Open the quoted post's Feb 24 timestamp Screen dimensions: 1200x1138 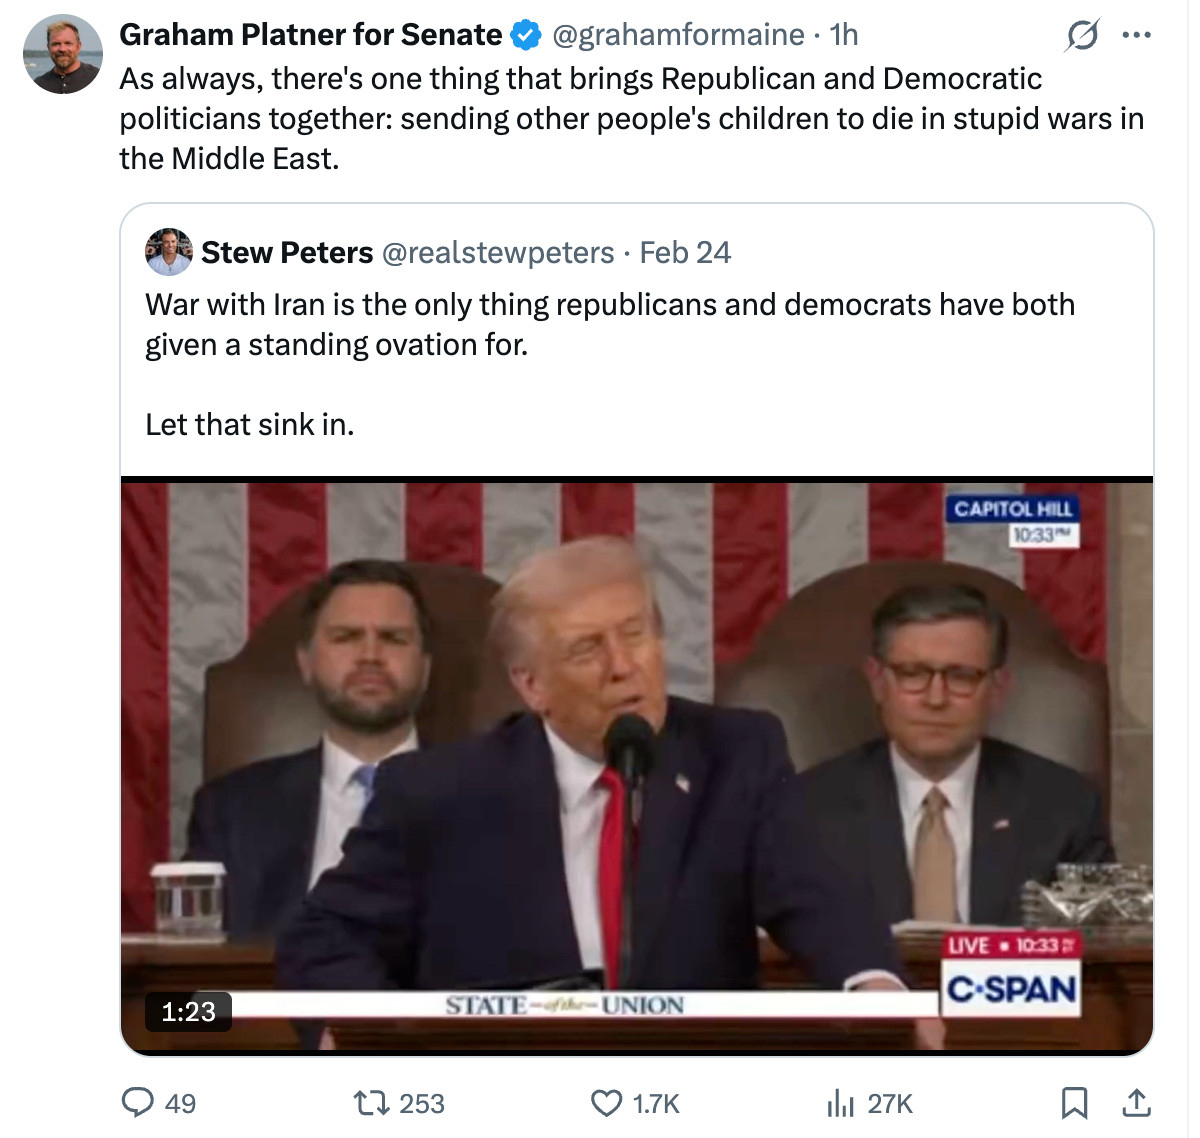[x=685, y=252]
